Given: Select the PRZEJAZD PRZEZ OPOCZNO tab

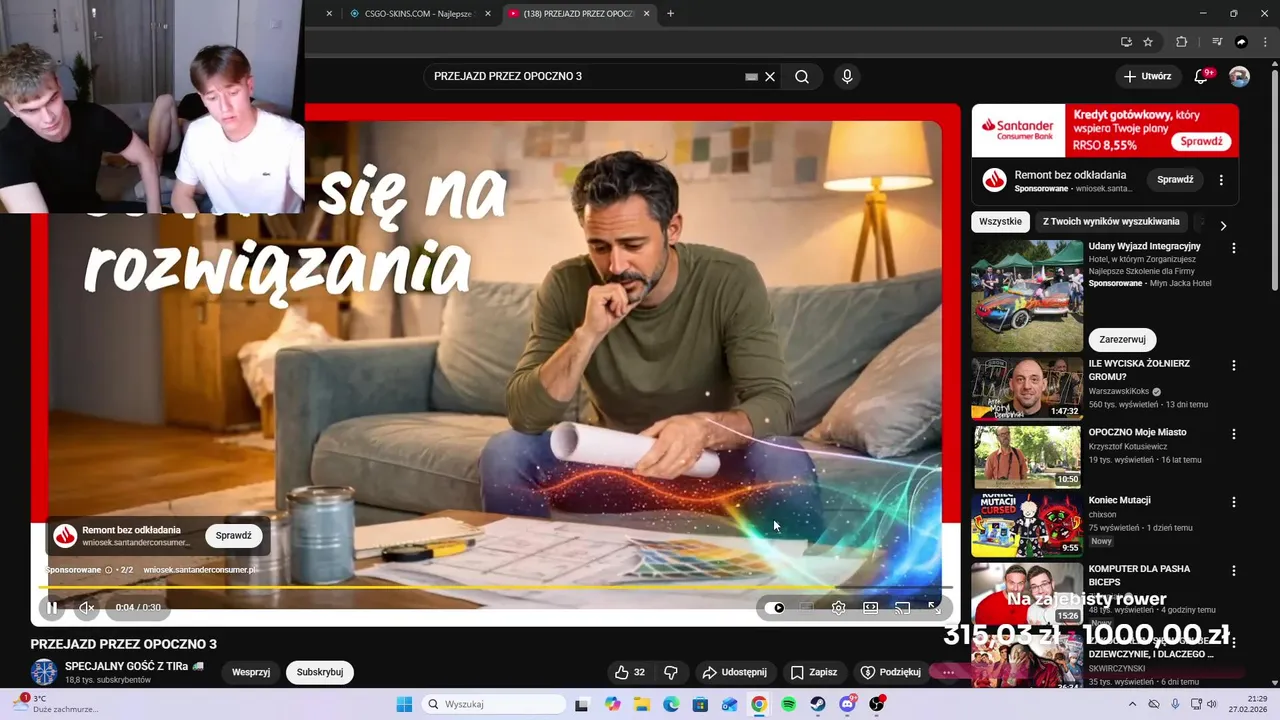Looking at the screenshot, I should 578,13.
